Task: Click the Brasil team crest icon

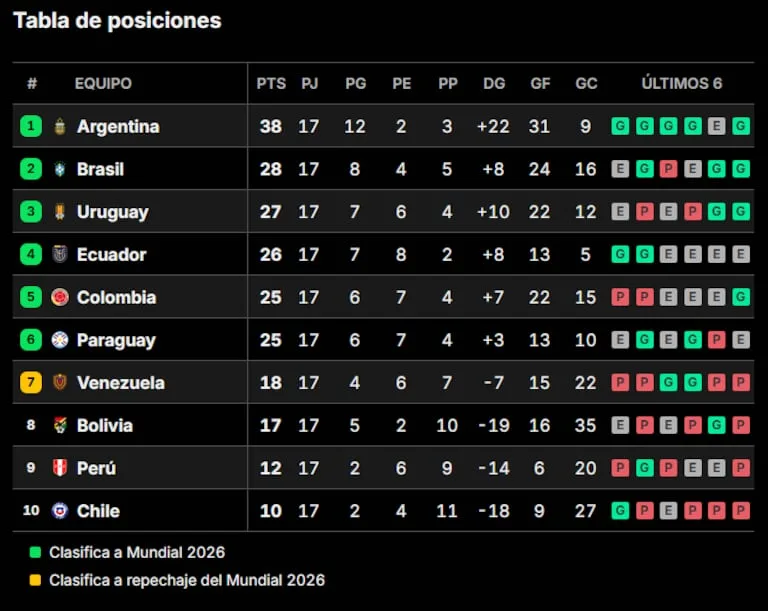Action: click(60, 169)
